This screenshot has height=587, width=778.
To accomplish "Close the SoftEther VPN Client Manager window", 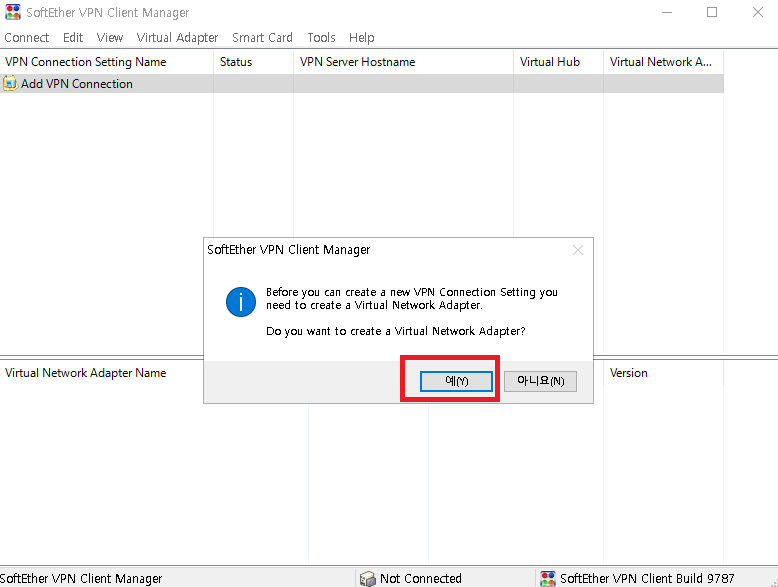I will (757, 12).
